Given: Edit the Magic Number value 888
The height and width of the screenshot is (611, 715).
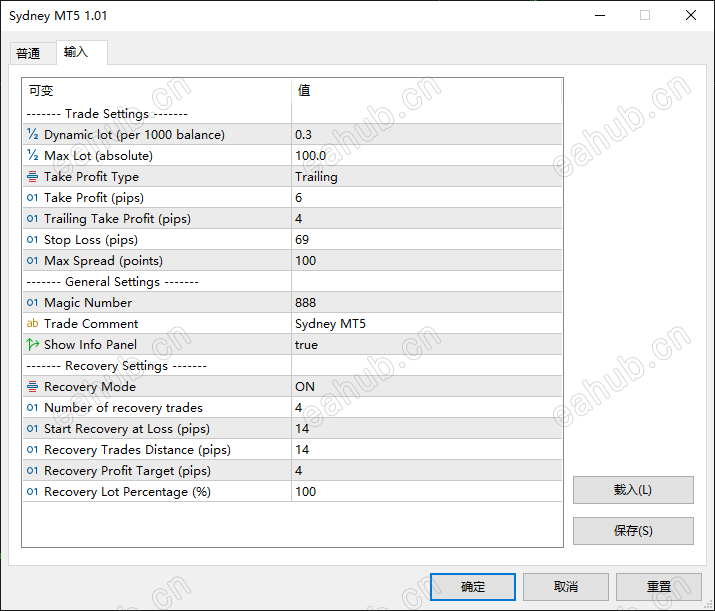Looking at the screenshot, I should [426, 302].
